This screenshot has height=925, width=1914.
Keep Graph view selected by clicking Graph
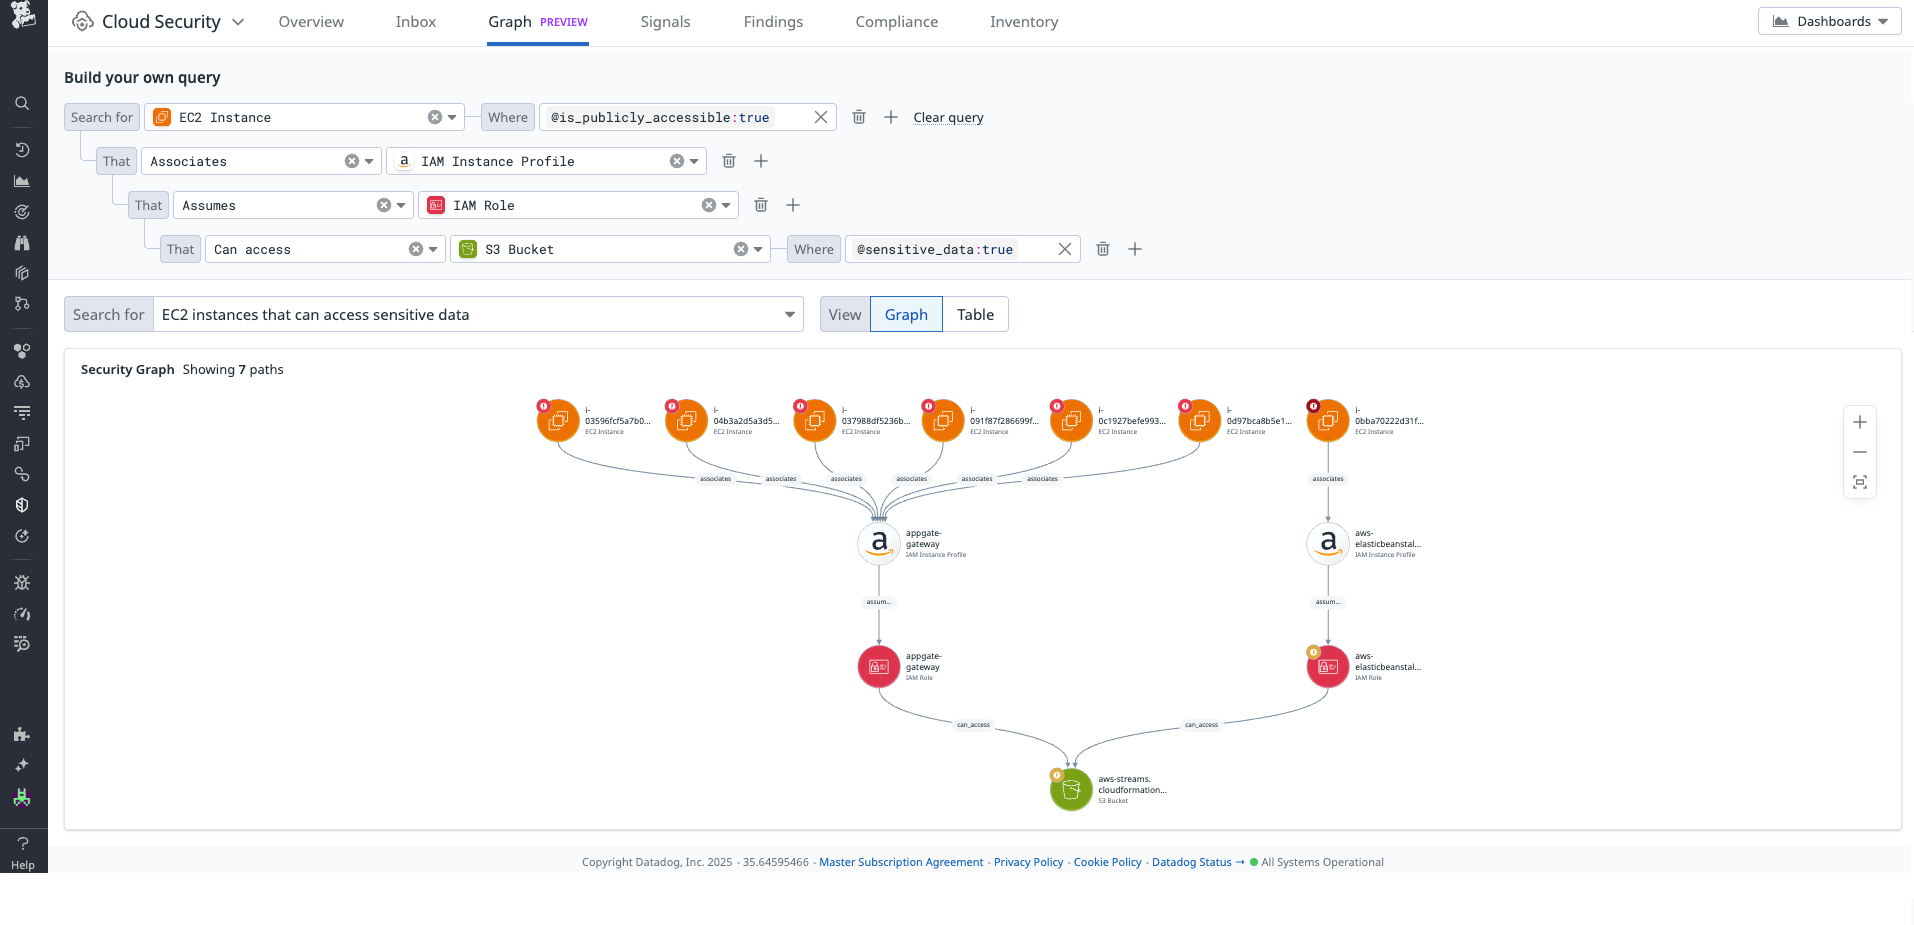point(905,314)
